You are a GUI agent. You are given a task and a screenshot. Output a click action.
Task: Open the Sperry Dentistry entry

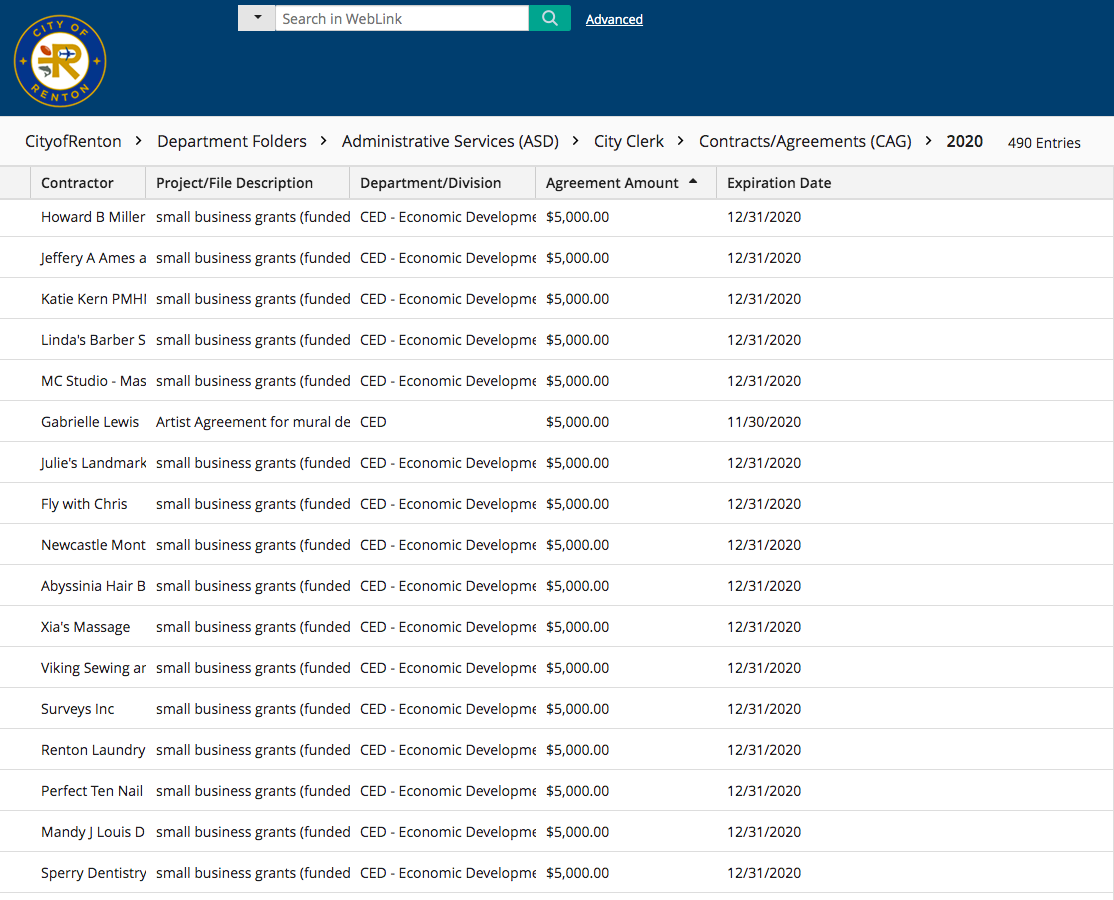tap(93, 873)
